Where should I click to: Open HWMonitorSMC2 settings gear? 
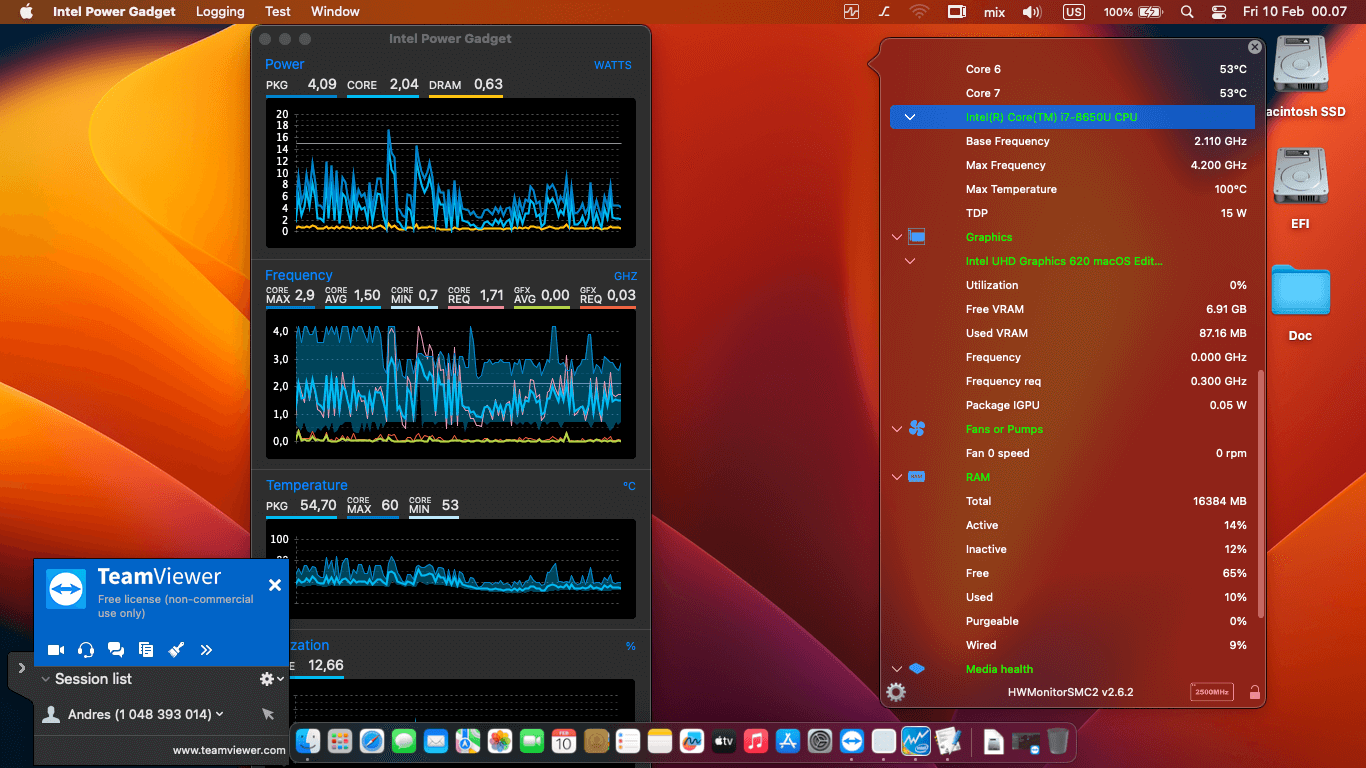pyautogui.click(x=896, y=692)
